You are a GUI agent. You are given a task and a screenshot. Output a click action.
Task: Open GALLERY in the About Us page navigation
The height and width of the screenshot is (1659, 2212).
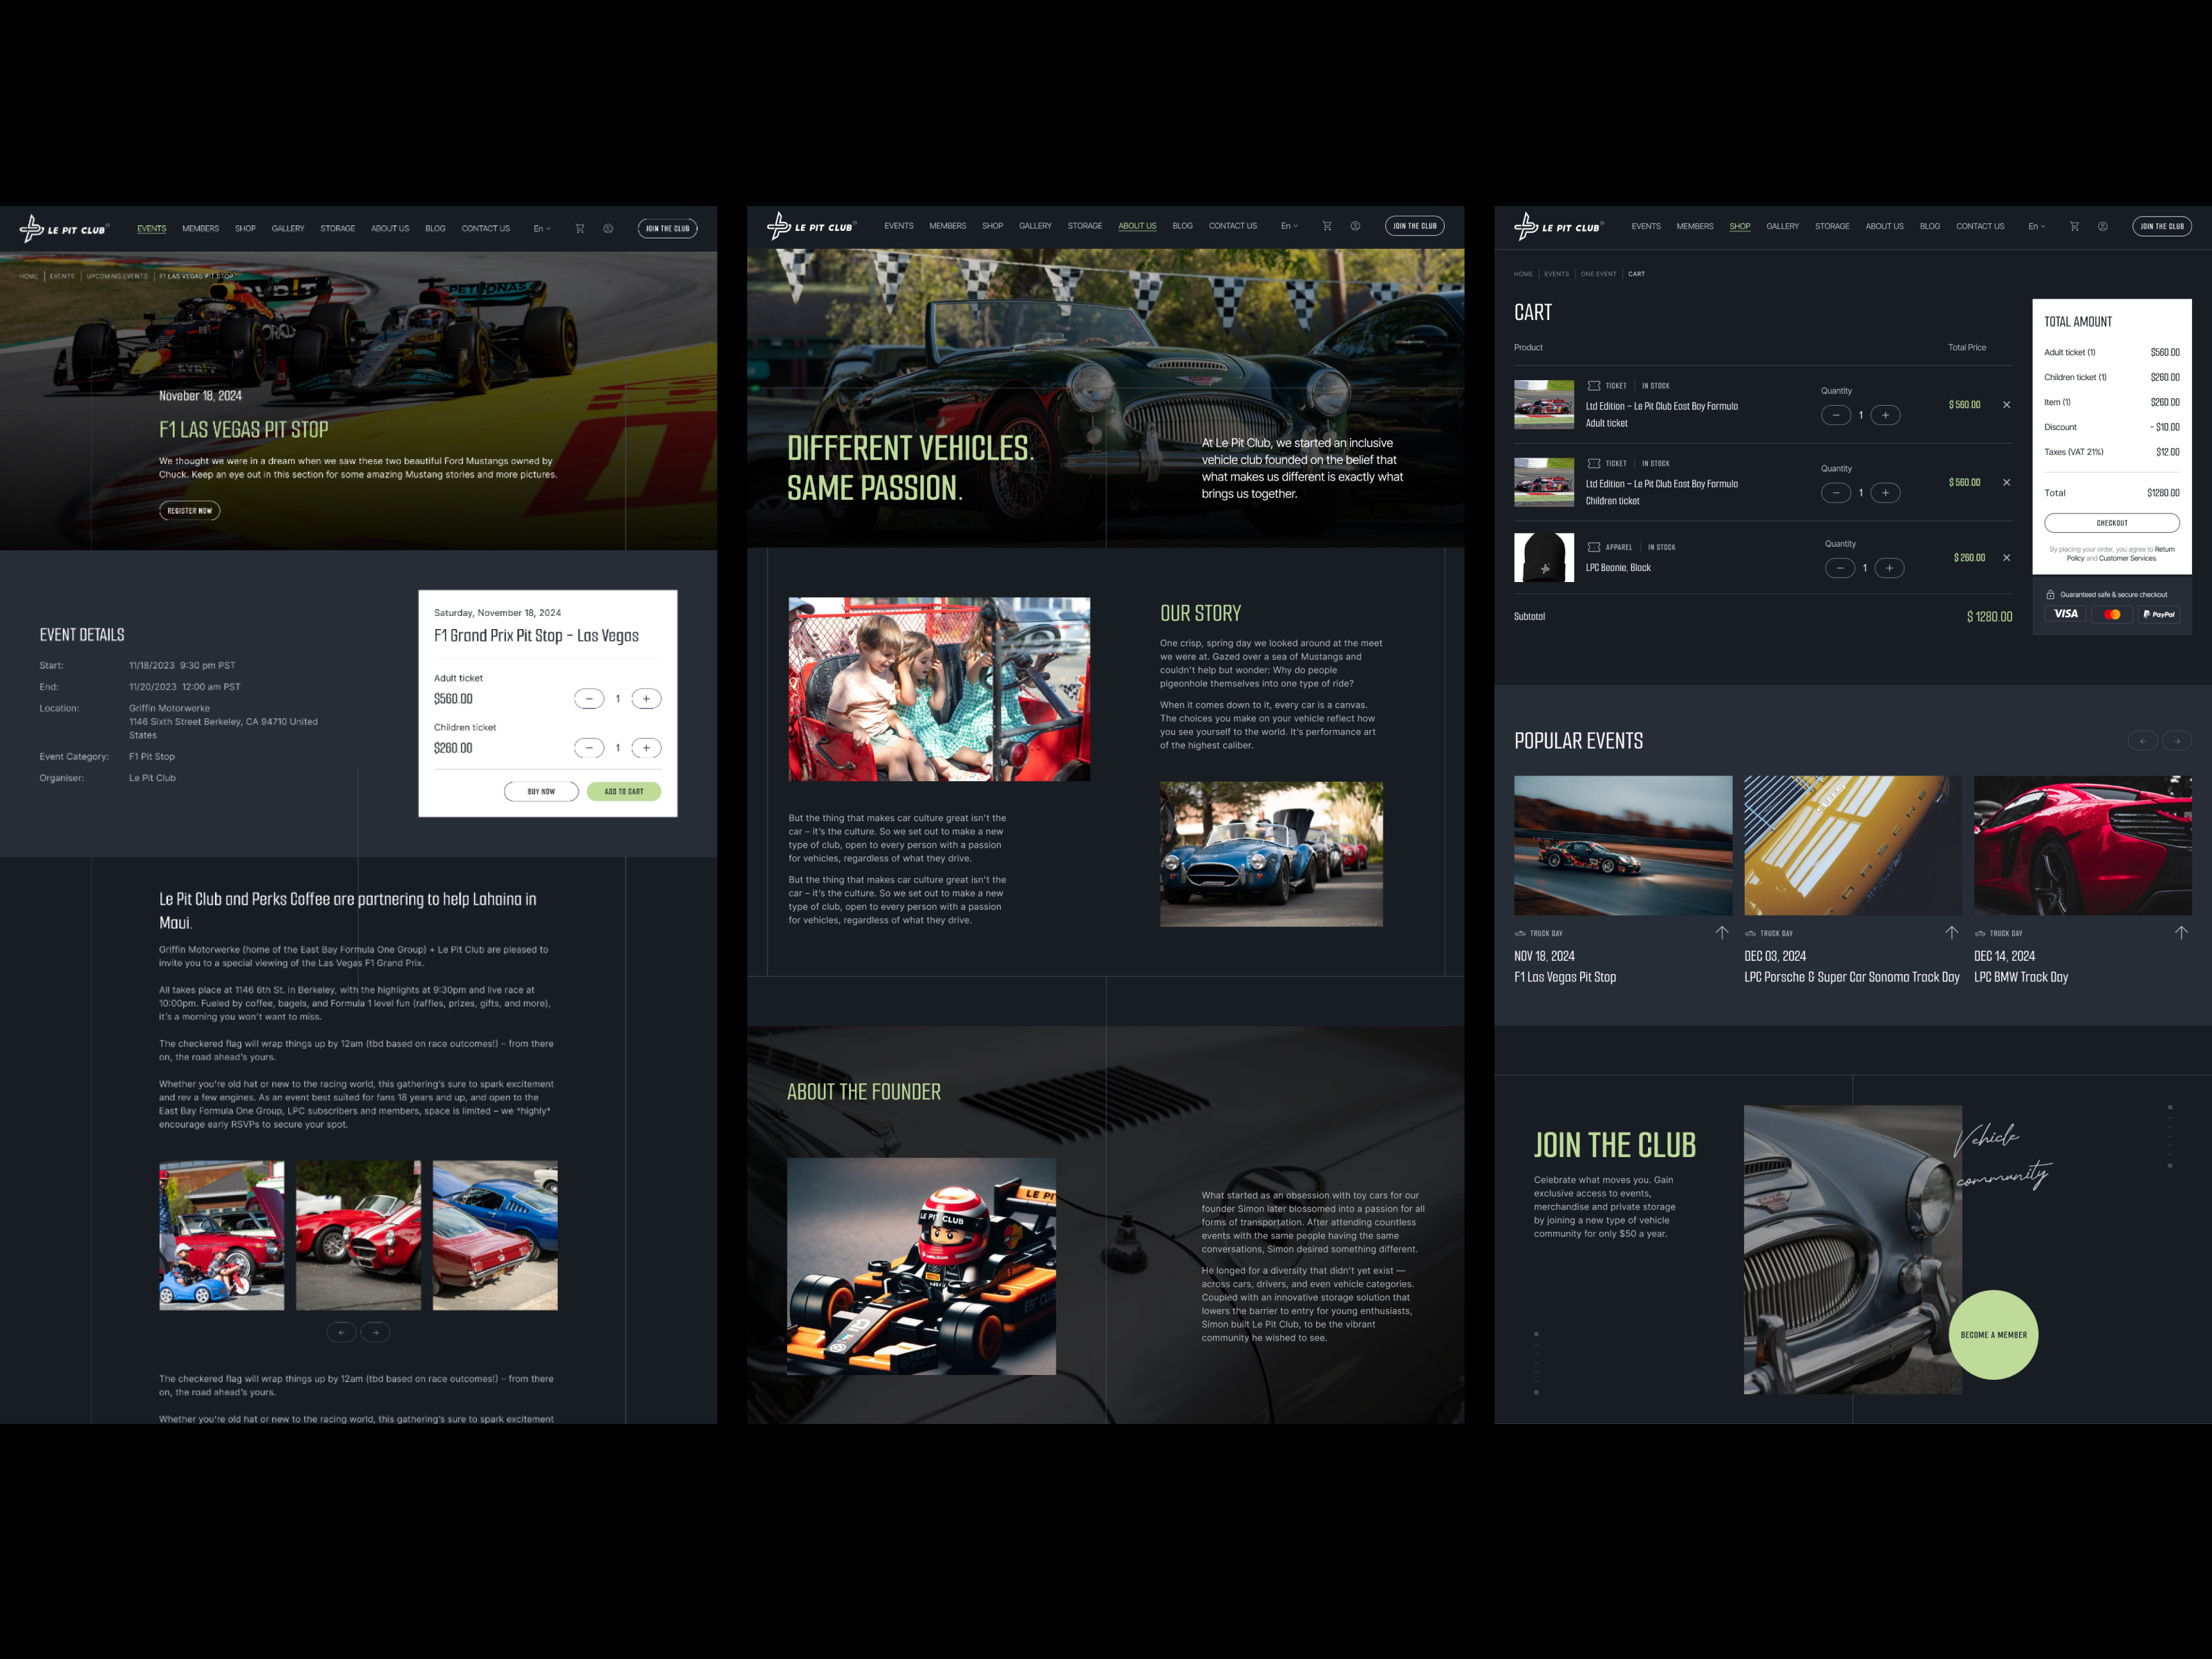(1035, 226)
